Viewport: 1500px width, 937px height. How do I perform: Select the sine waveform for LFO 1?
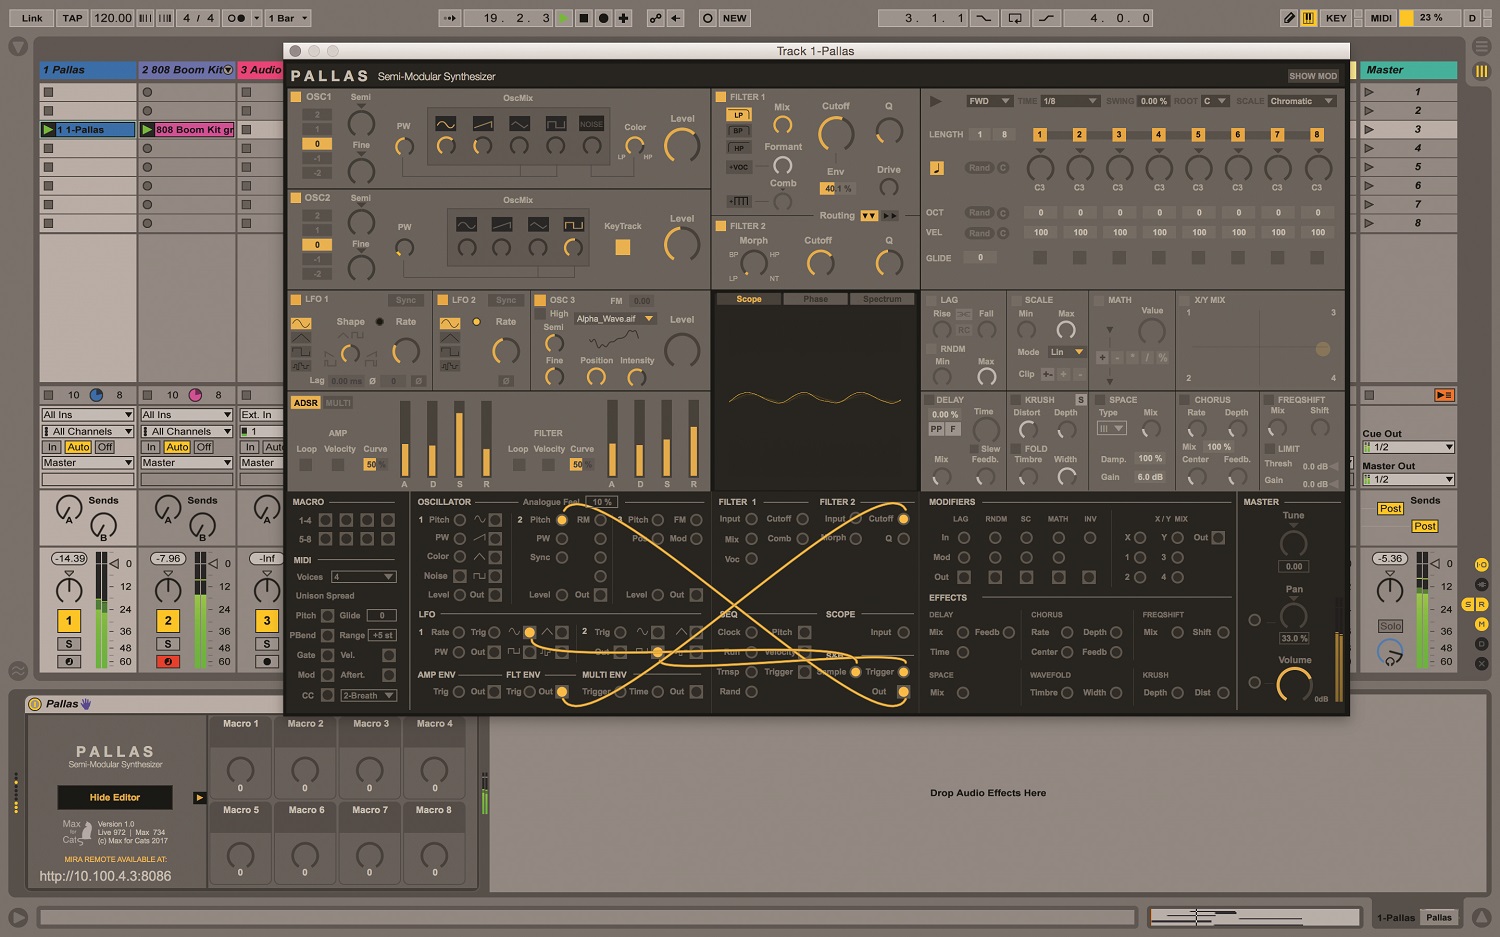click(301, 323)
